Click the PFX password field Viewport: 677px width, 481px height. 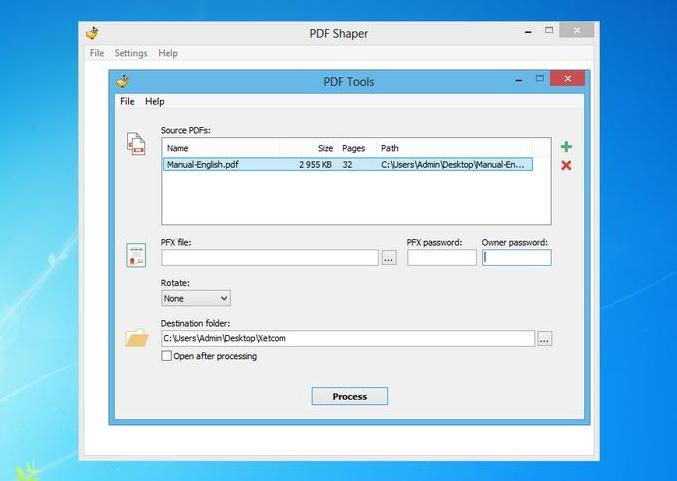(x=442, y=258)
